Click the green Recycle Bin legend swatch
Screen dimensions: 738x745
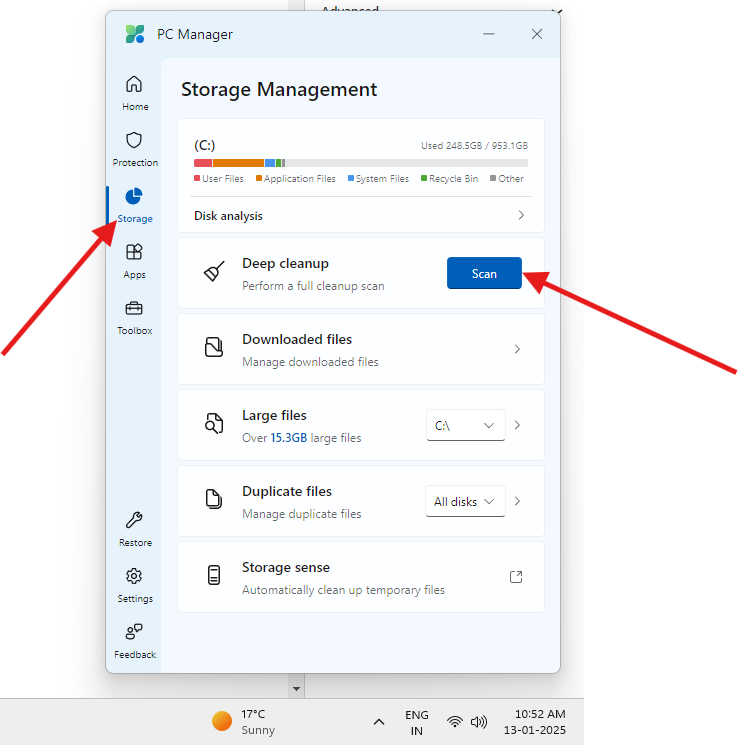click(x=424, y=178)
